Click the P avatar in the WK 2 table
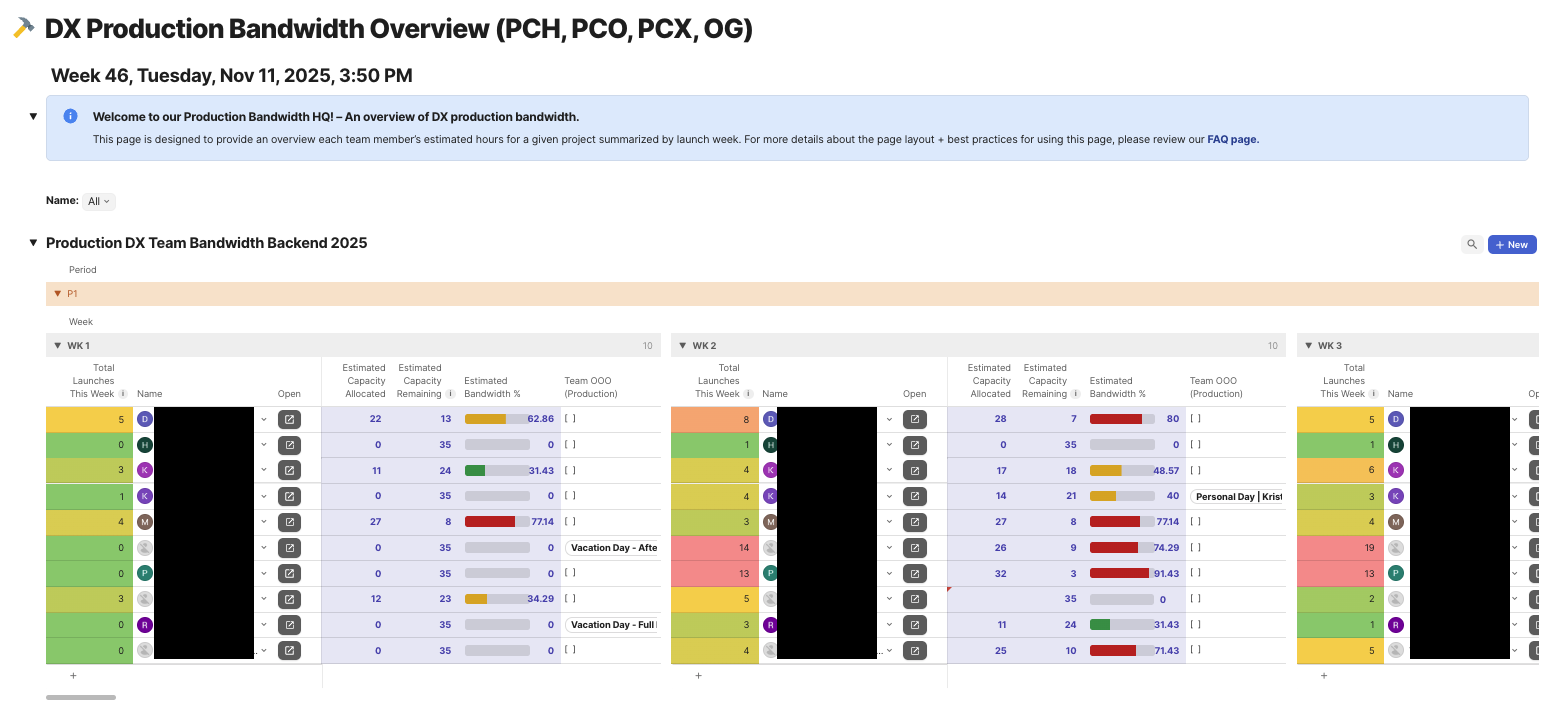The height and width of the screenshot is (709, 1548). 770,573
